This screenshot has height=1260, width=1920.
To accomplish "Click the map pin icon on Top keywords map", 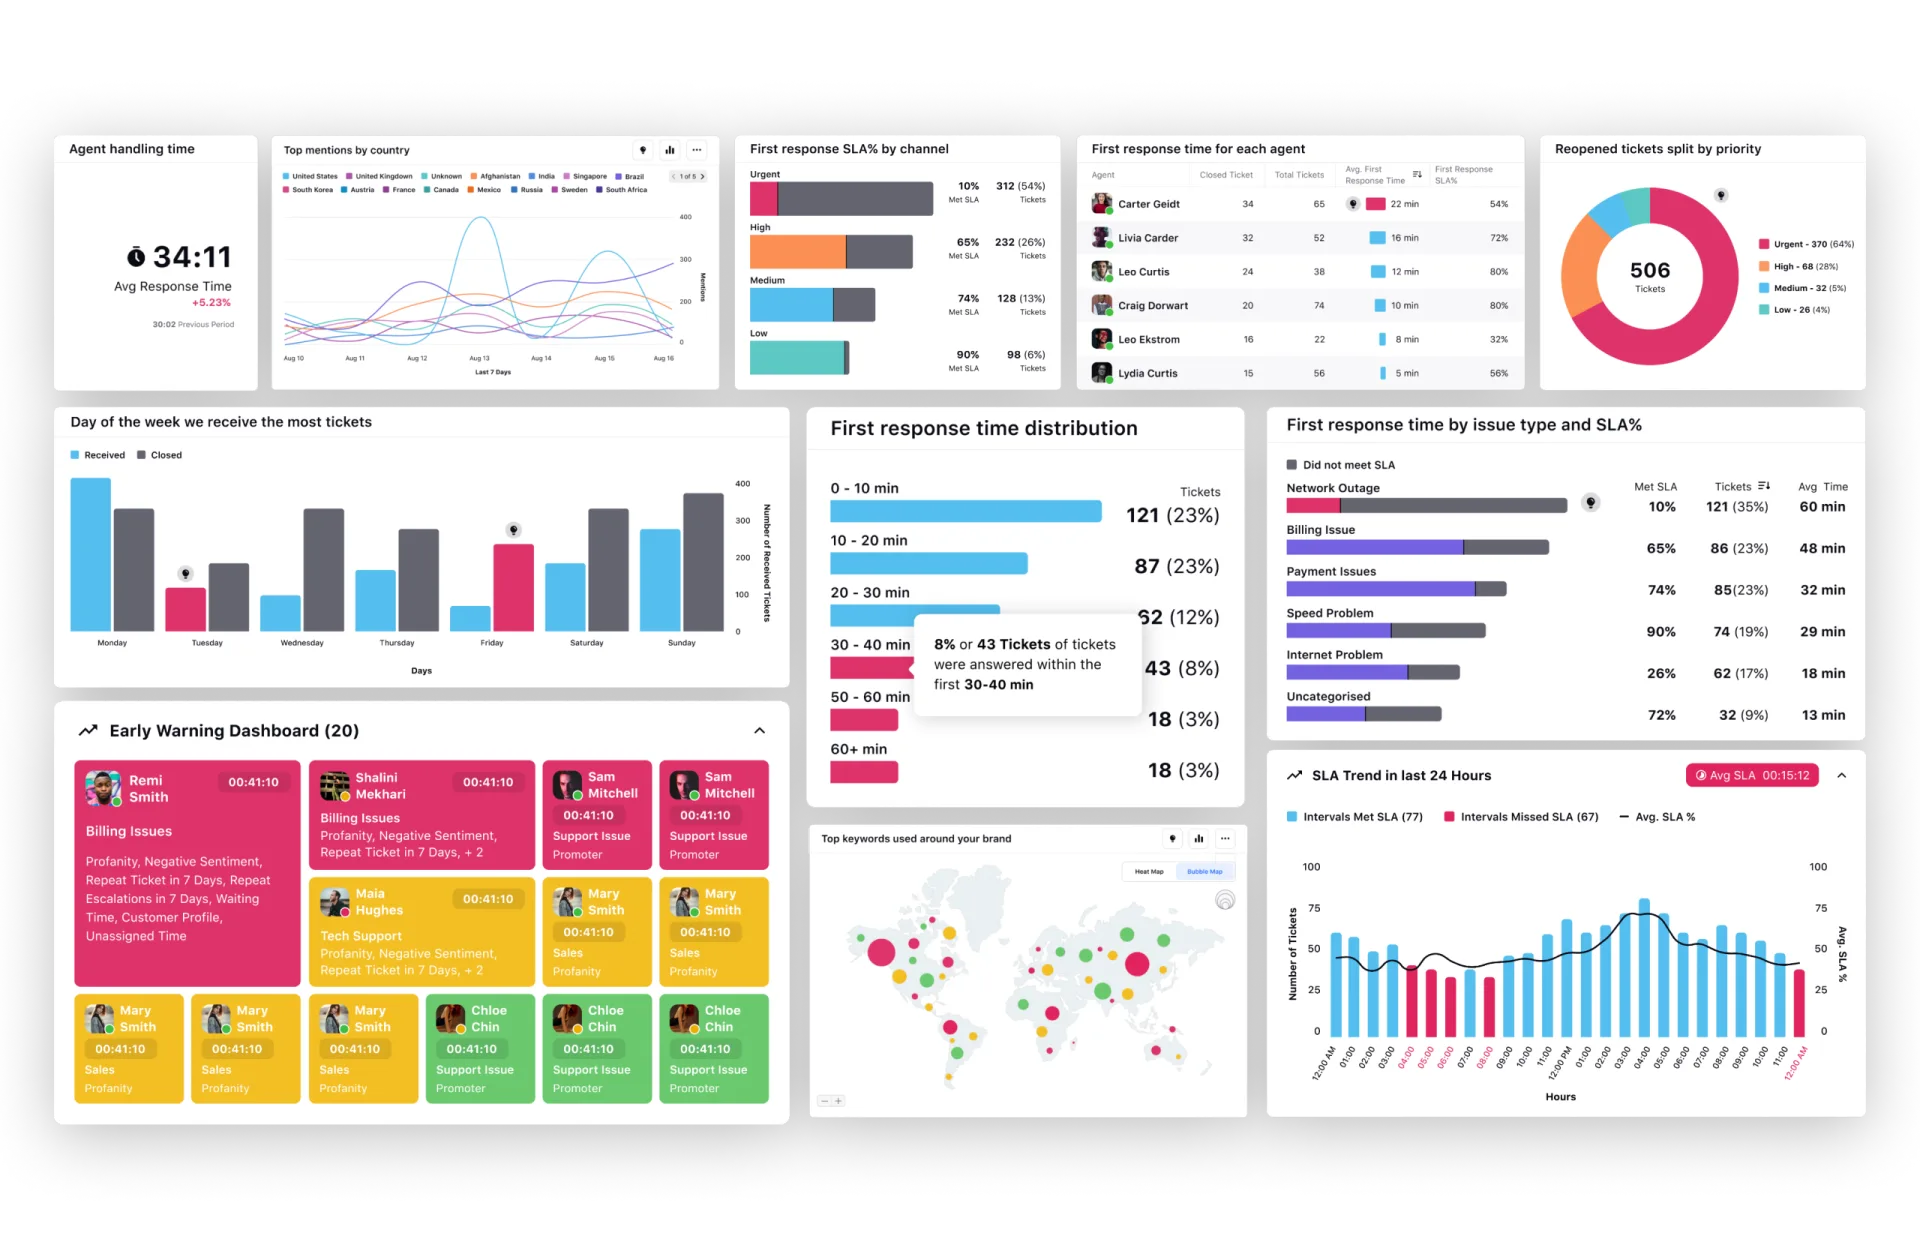I will 1172,838.
